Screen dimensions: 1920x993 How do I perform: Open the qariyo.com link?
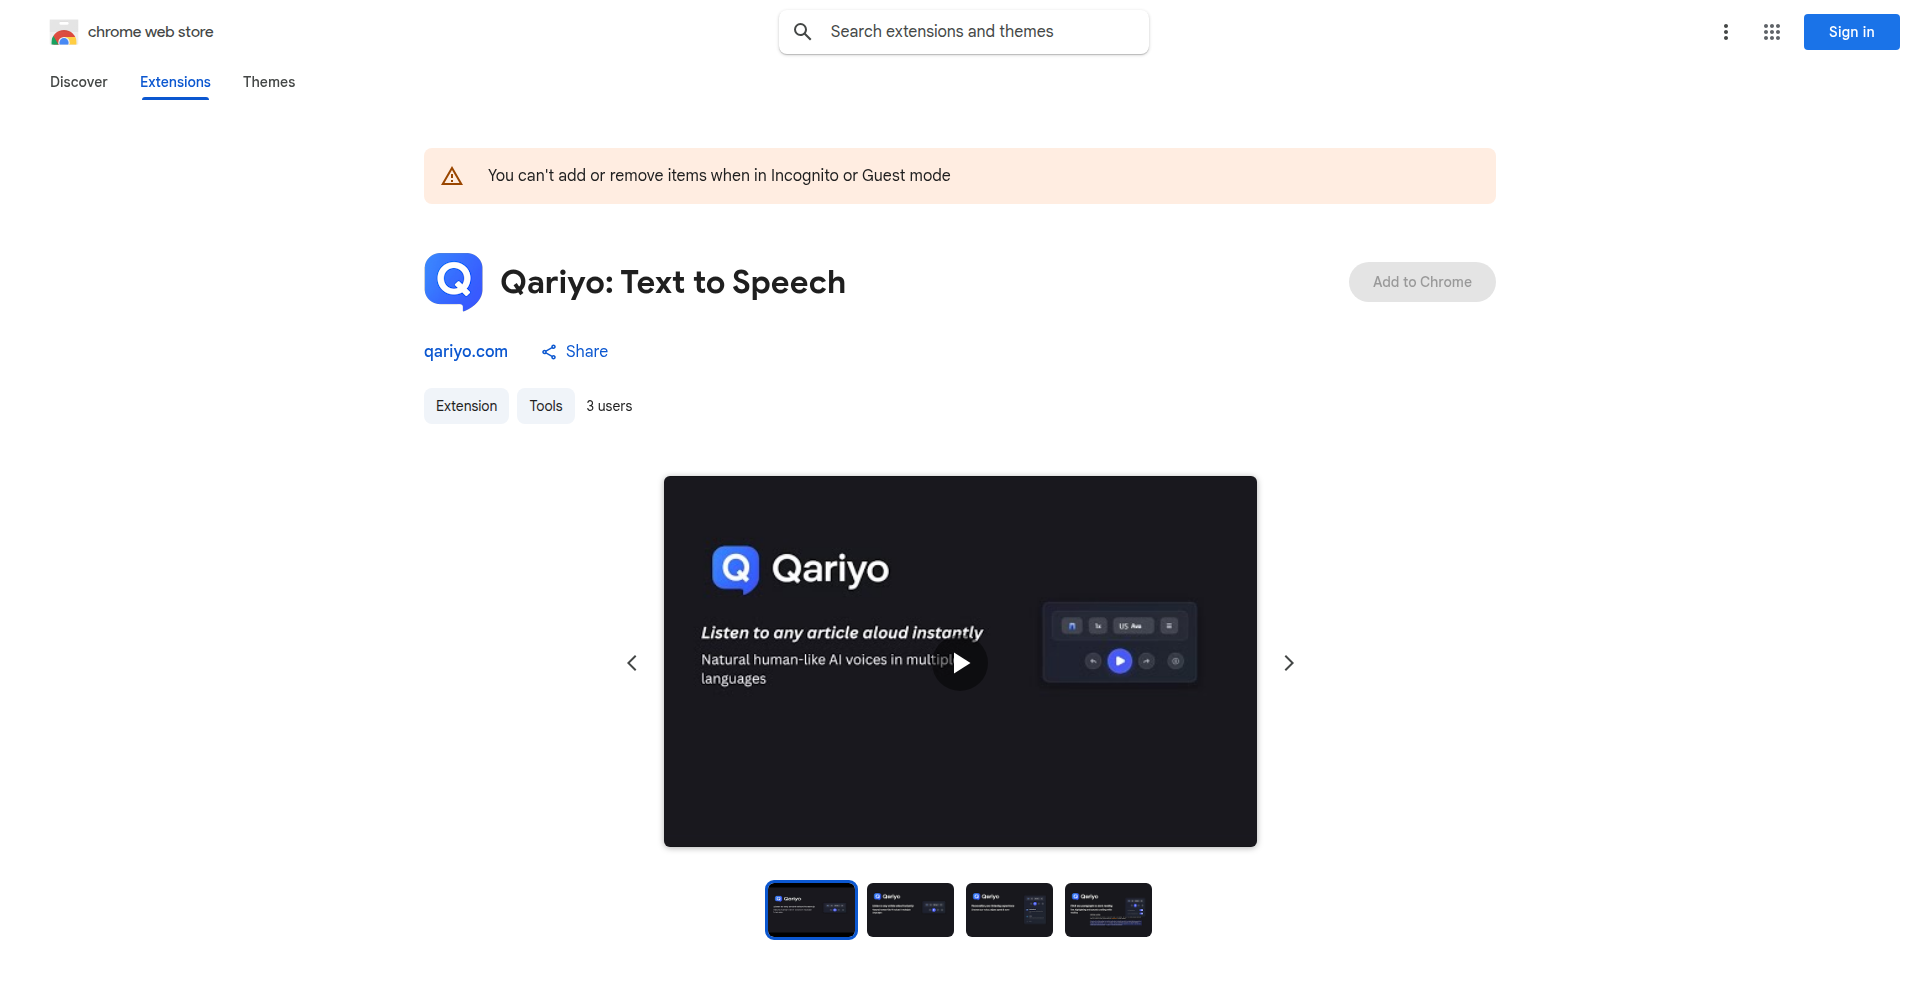466,351
